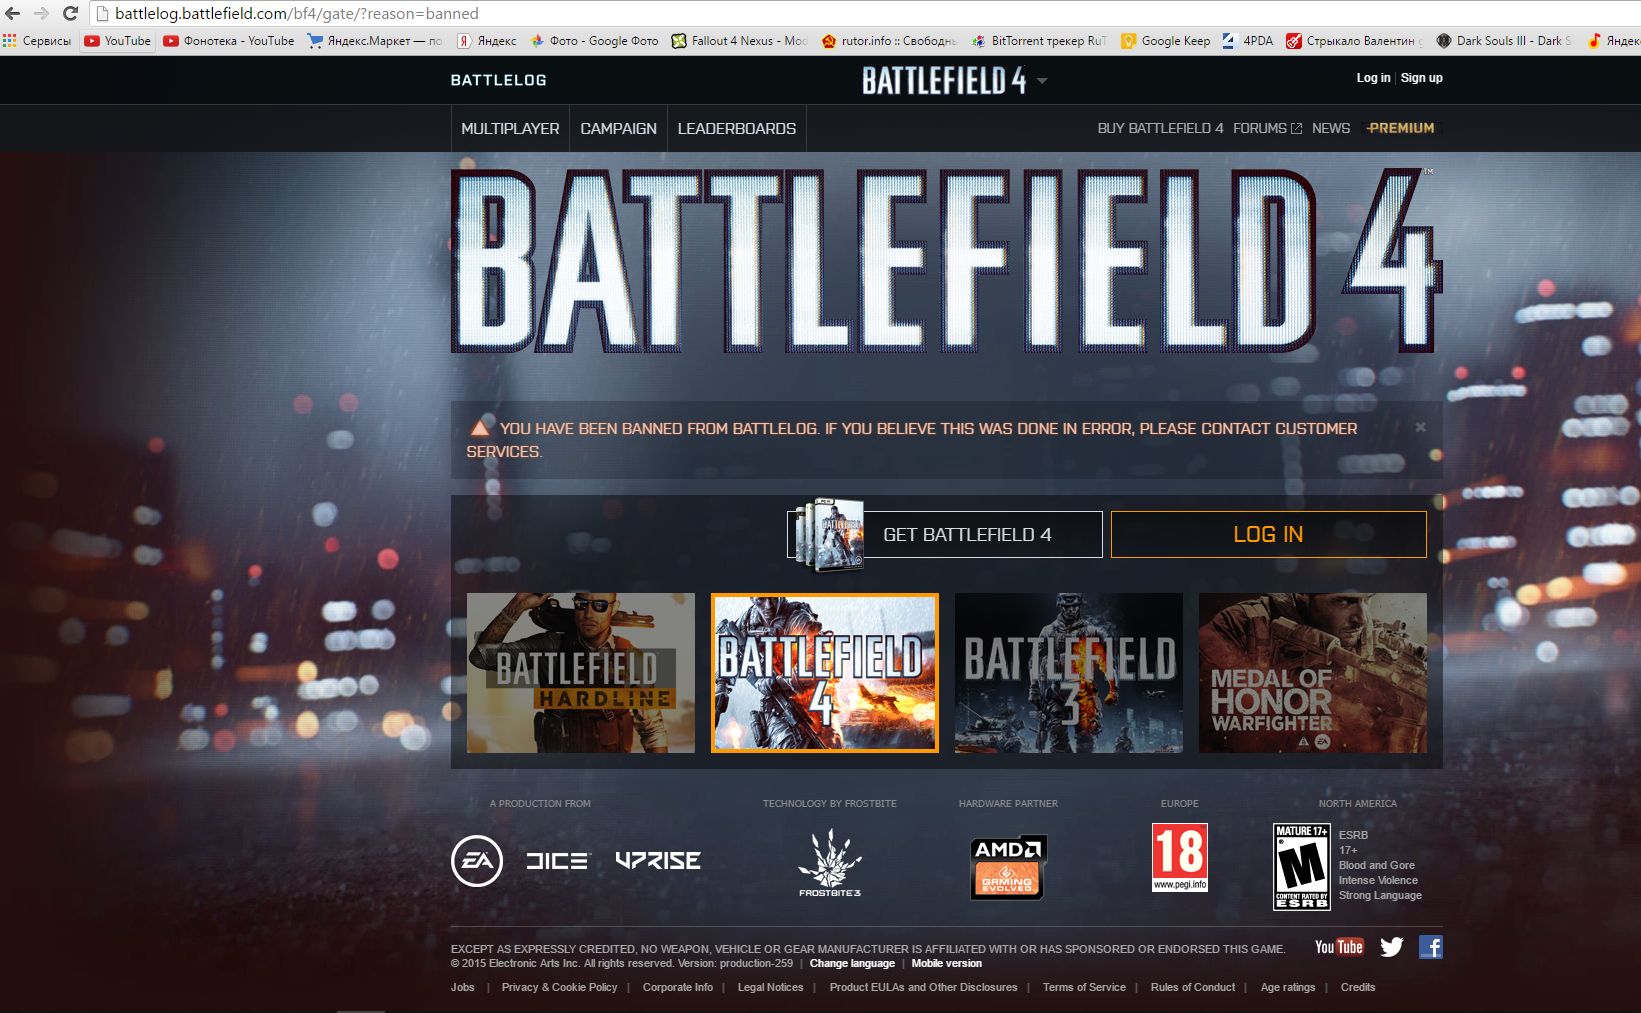
Task: Select the Battlefield Hardline thumbnail
Action: [x=581, y=672]
